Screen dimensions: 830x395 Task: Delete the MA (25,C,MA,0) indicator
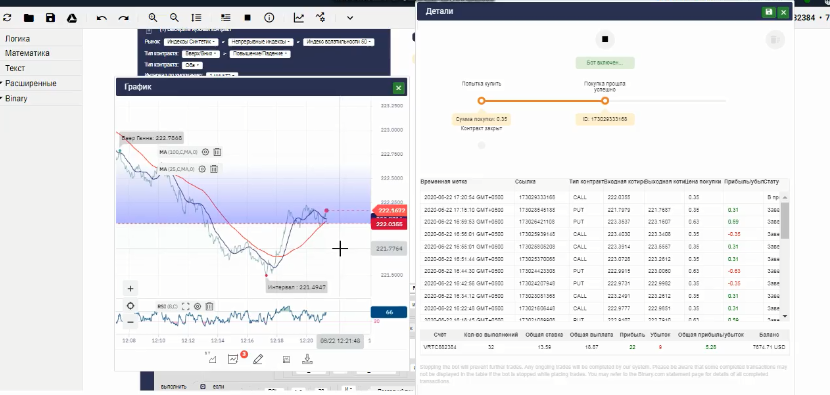pos(214,169)
